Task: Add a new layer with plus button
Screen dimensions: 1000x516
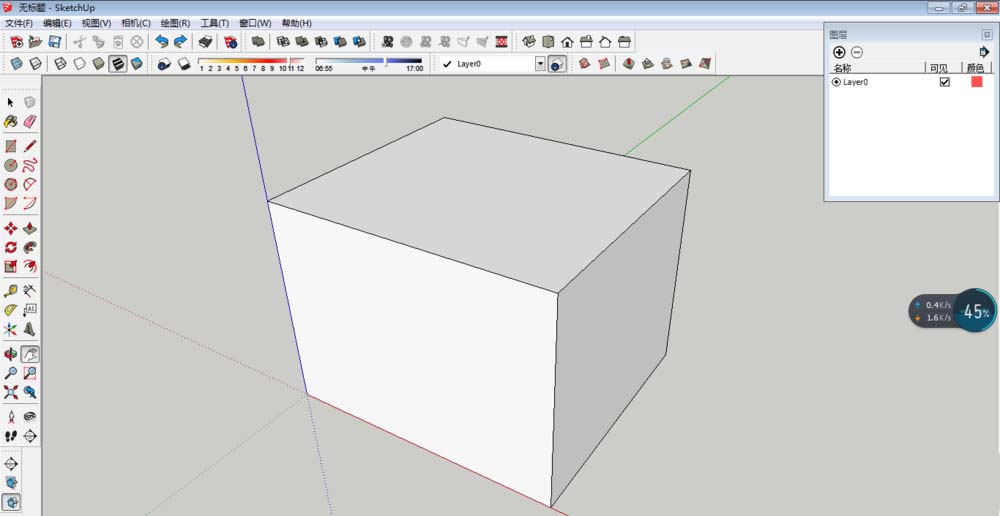Action: [x=839, y=52]
